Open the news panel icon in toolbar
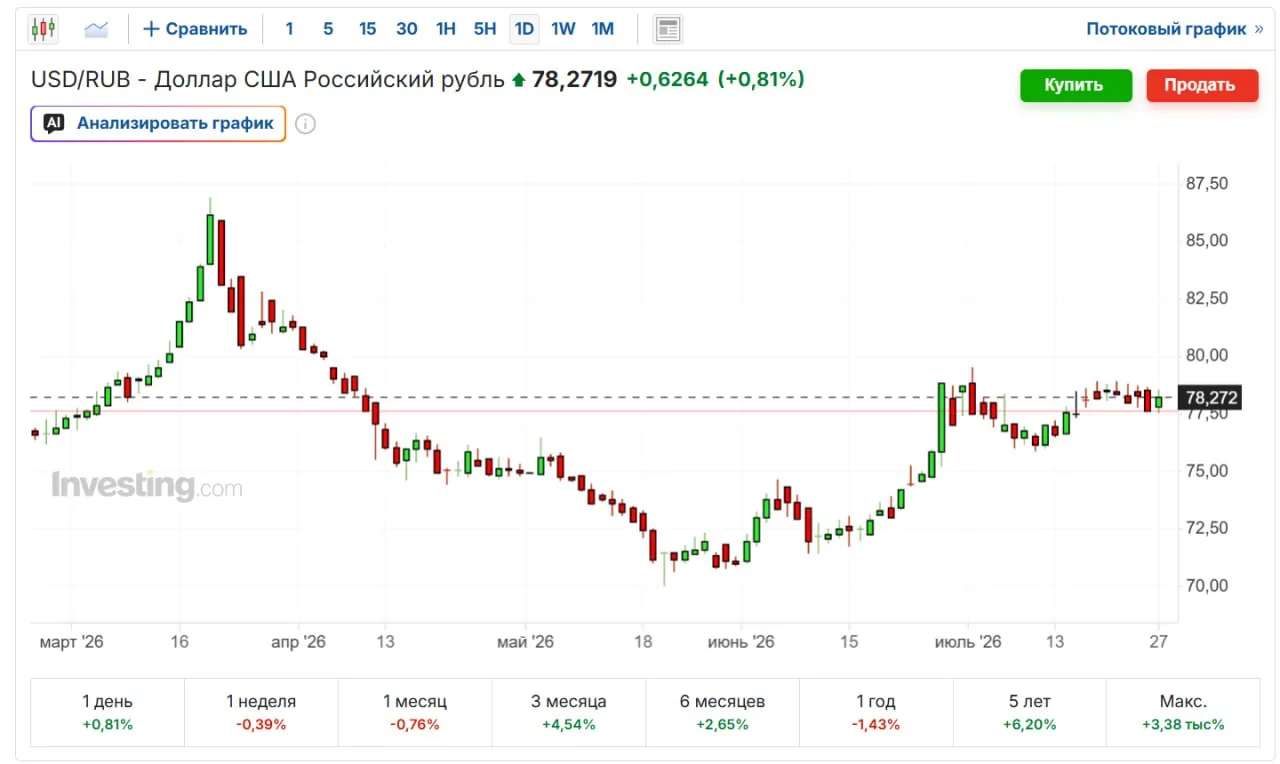The width and height of the screenshot is (1280, 764). click(x=668, y=29)
